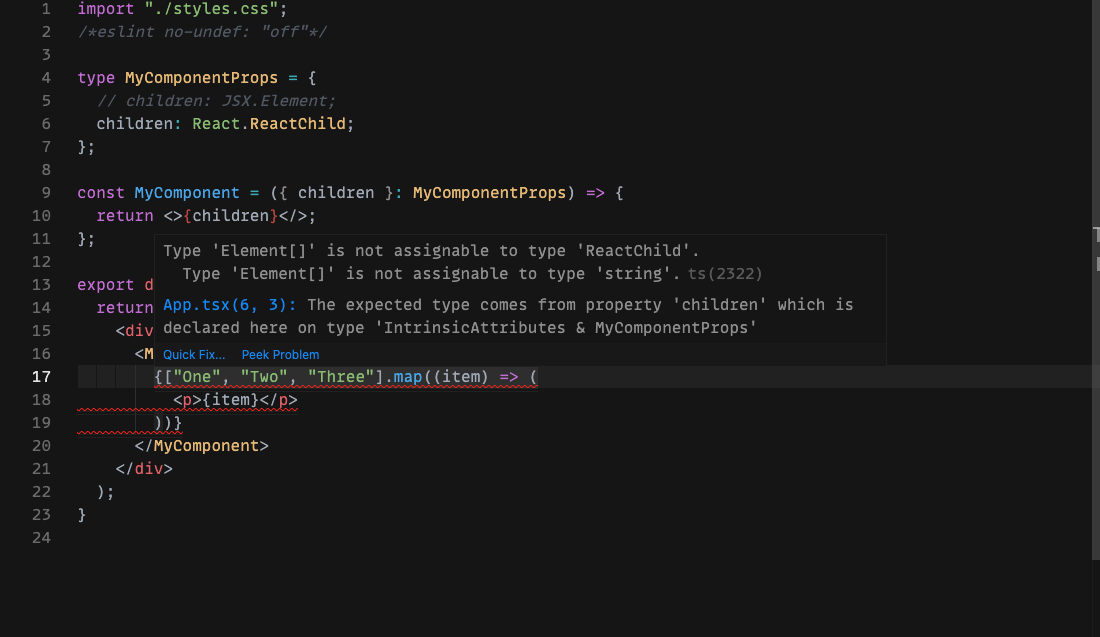The image size is (1100, 637).
Task: Click the "Two" string in the array
Action: (264, 377)
